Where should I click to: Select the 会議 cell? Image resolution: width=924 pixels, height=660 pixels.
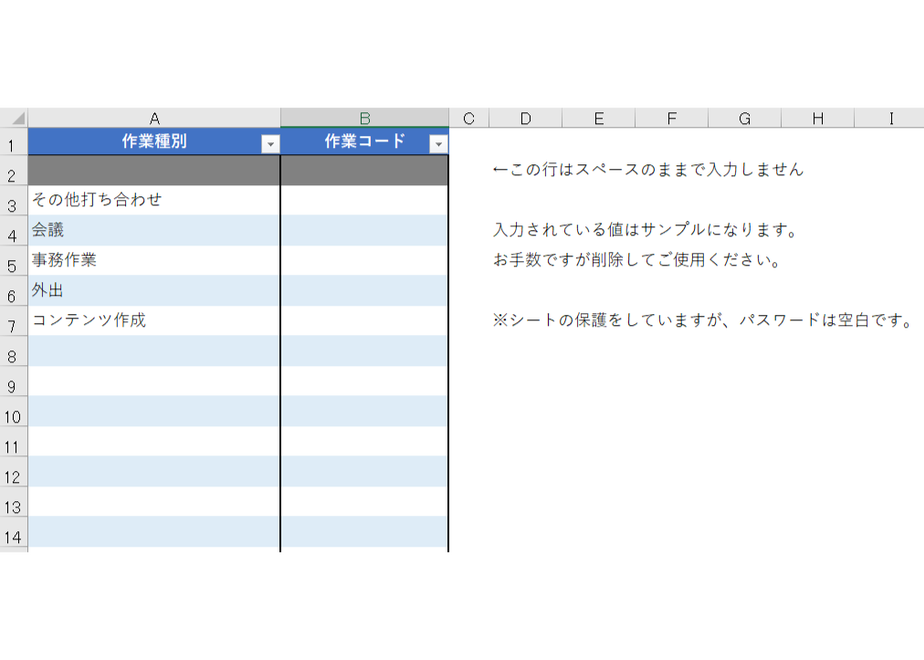pyautogui.click(x=154, y=230)
